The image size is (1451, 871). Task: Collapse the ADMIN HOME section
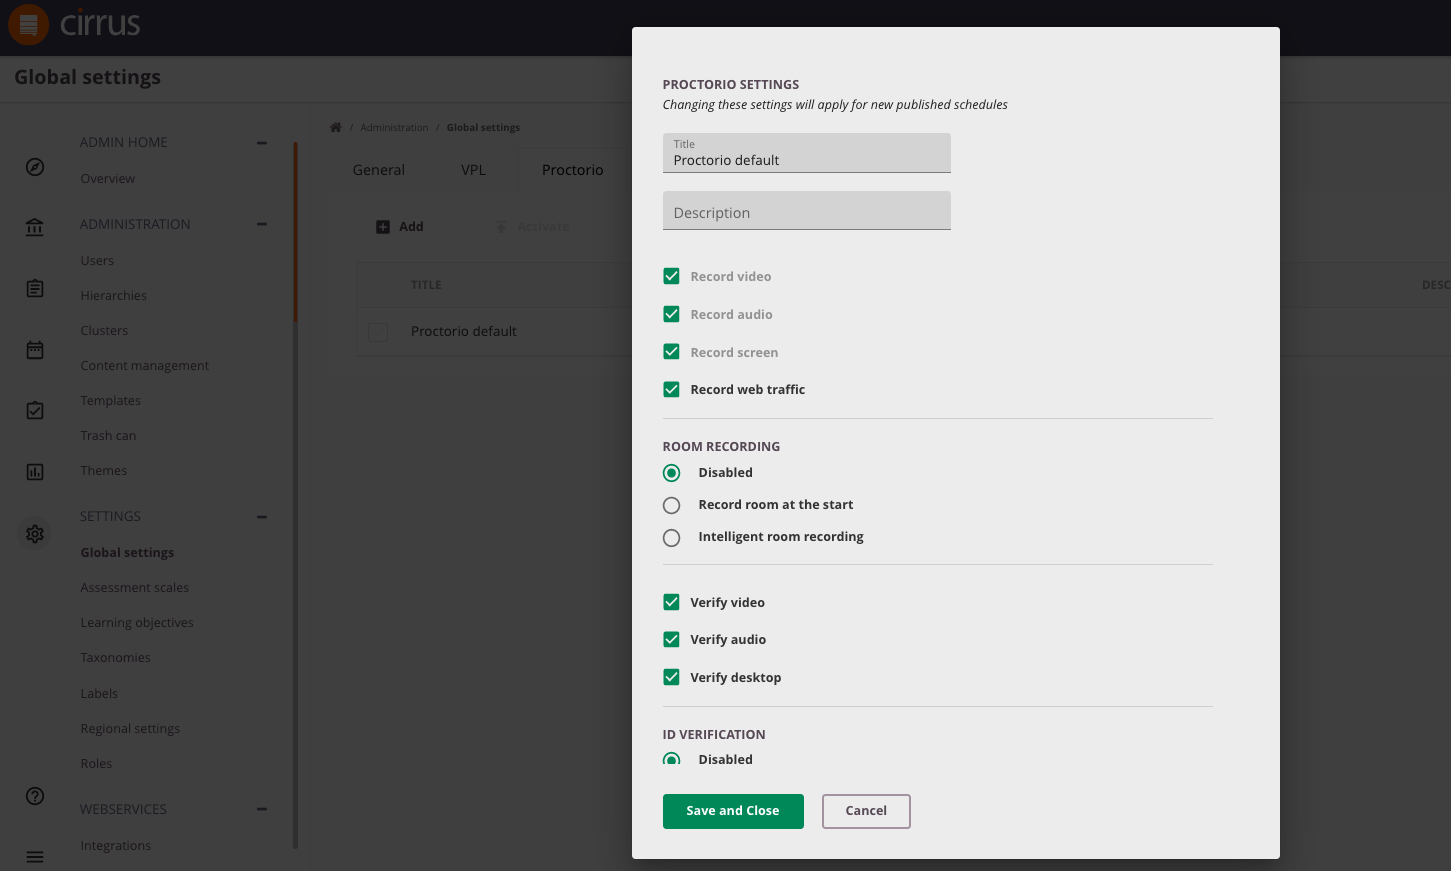click(262, 143)
